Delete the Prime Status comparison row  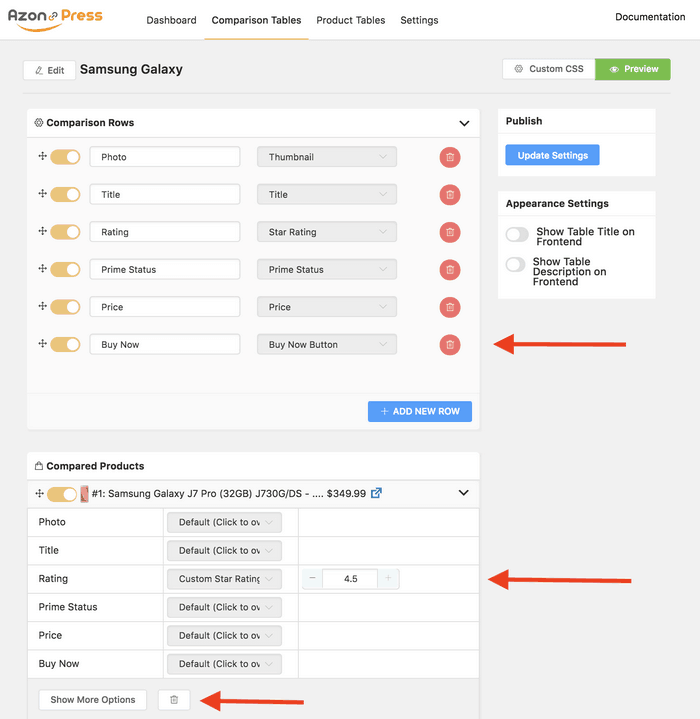pyautogui.click(x=450, y=270)
